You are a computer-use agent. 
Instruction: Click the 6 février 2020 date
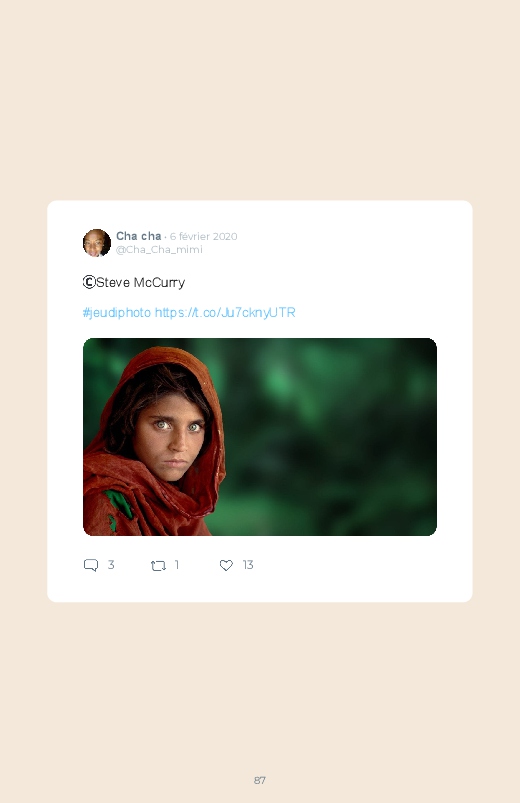[x=203, y=236]
